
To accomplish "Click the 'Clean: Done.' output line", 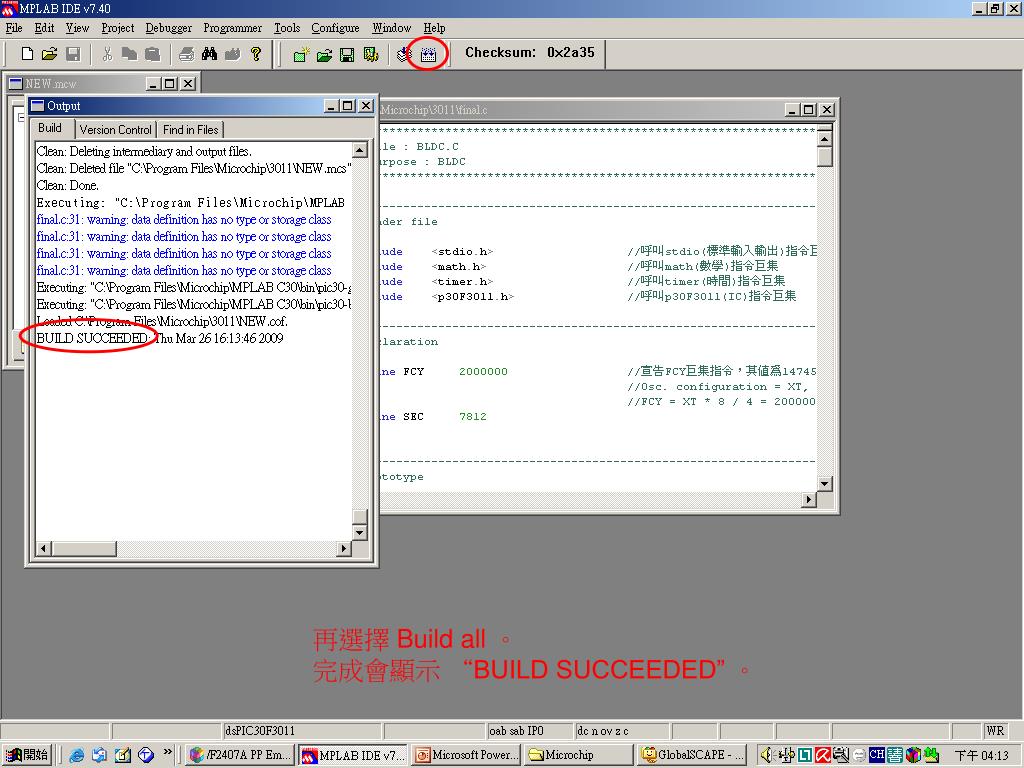I will tap(67, 185).
